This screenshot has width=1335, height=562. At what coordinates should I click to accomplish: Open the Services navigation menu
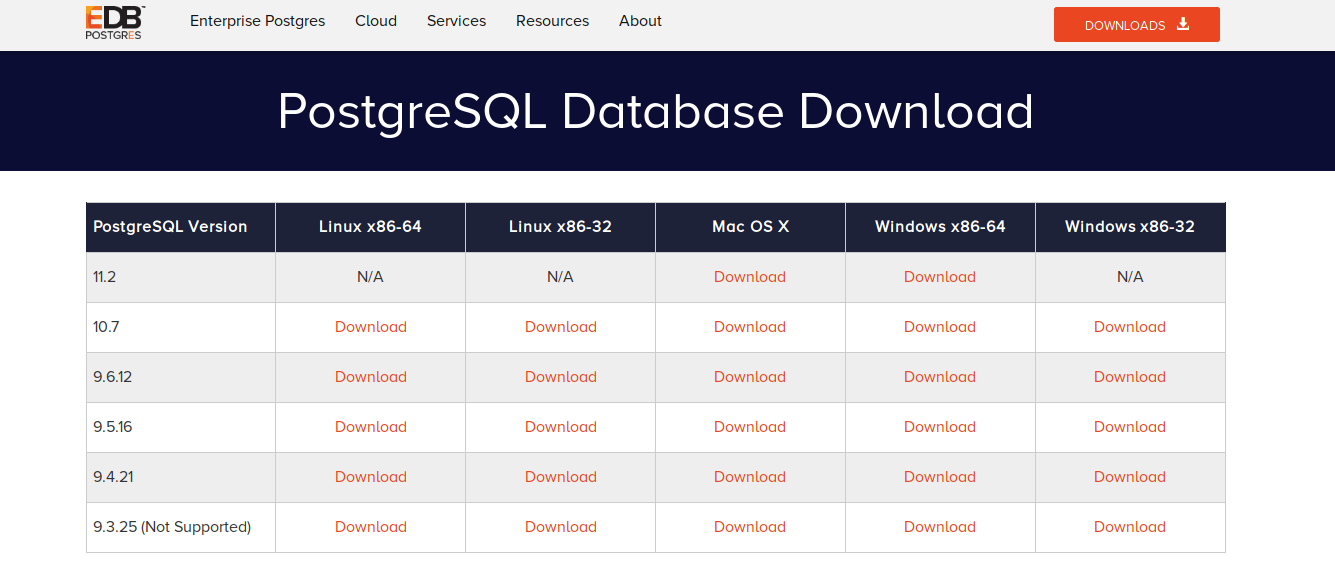tap(456, 21)
